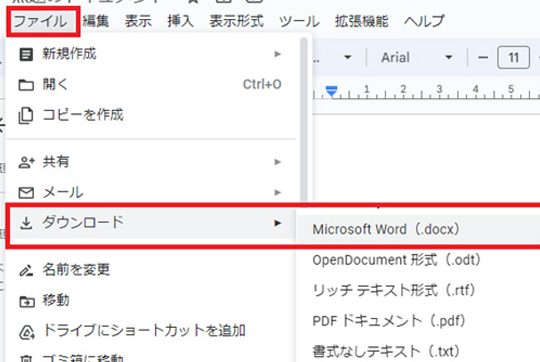Open the Arial font dropdown
Screen dimensions: 540x362
pyautogui.click(x=417, y=57)
